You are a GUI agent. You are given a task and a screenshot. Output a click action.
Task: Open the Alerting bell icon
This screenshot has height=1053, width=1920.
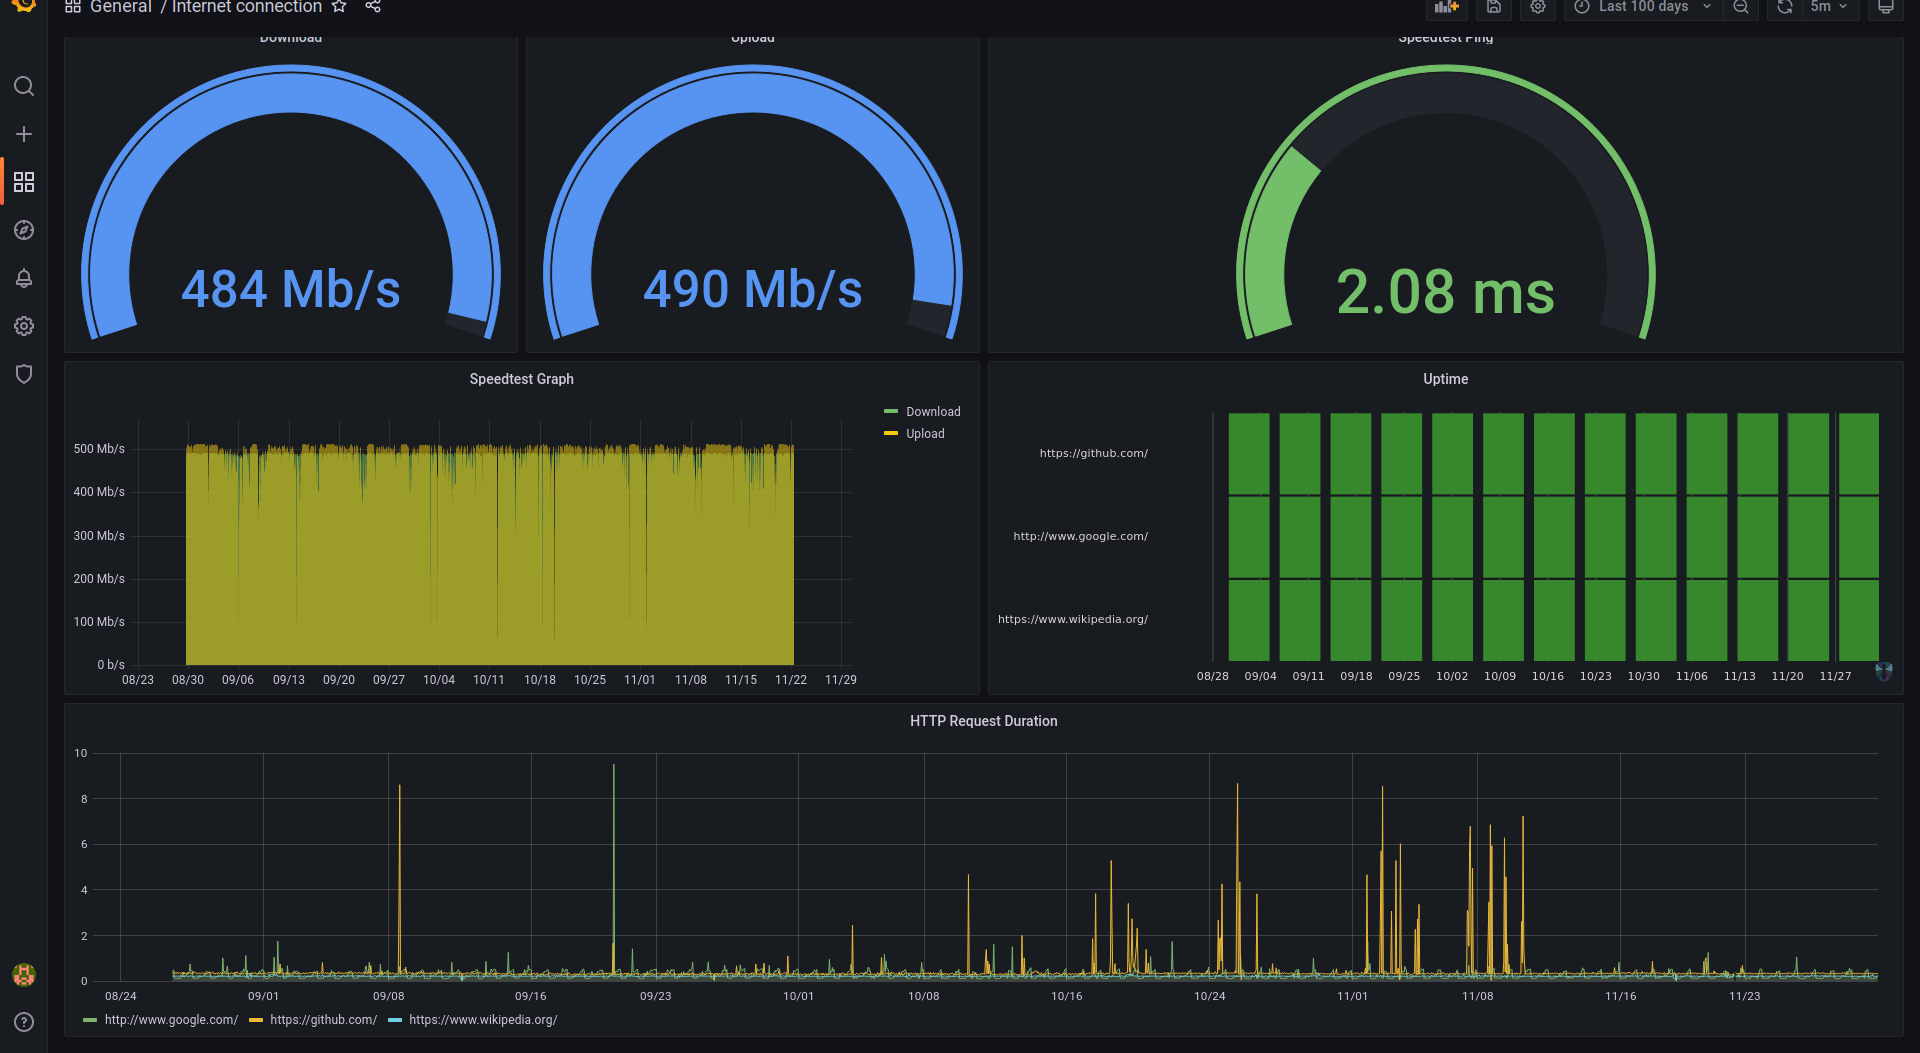[x=24, y=278]
